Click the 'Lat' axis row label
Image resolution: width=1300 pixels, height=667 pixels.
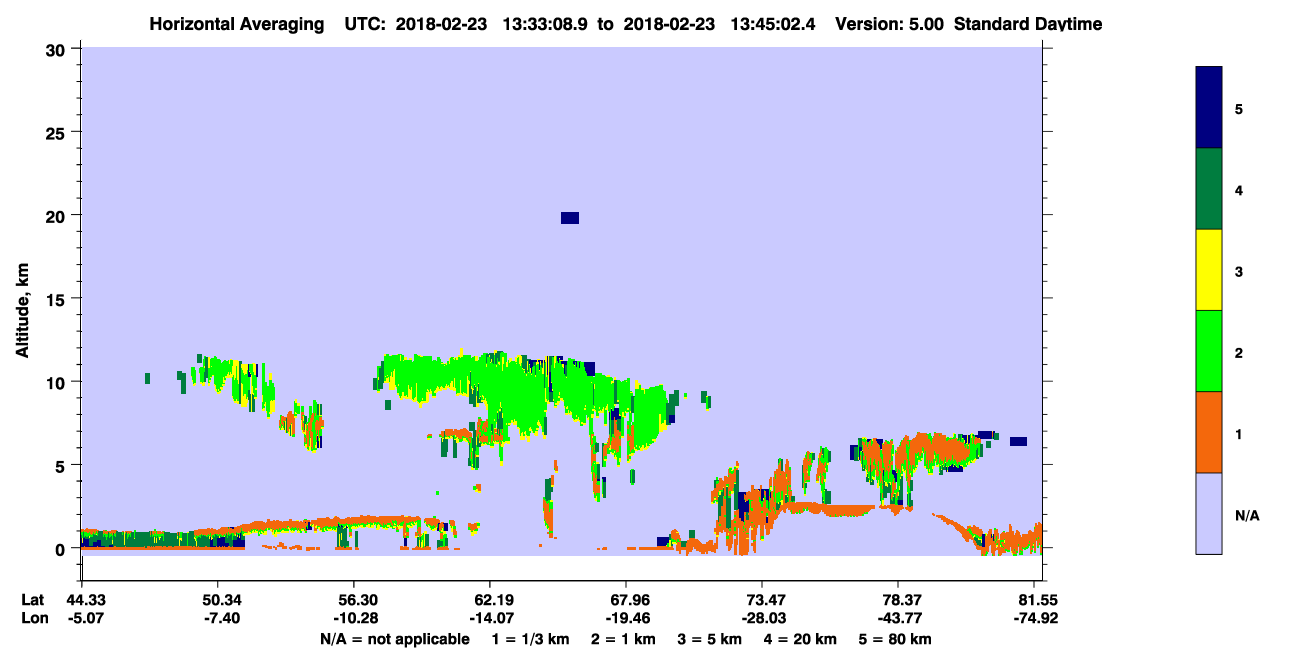tap(32, 600)
